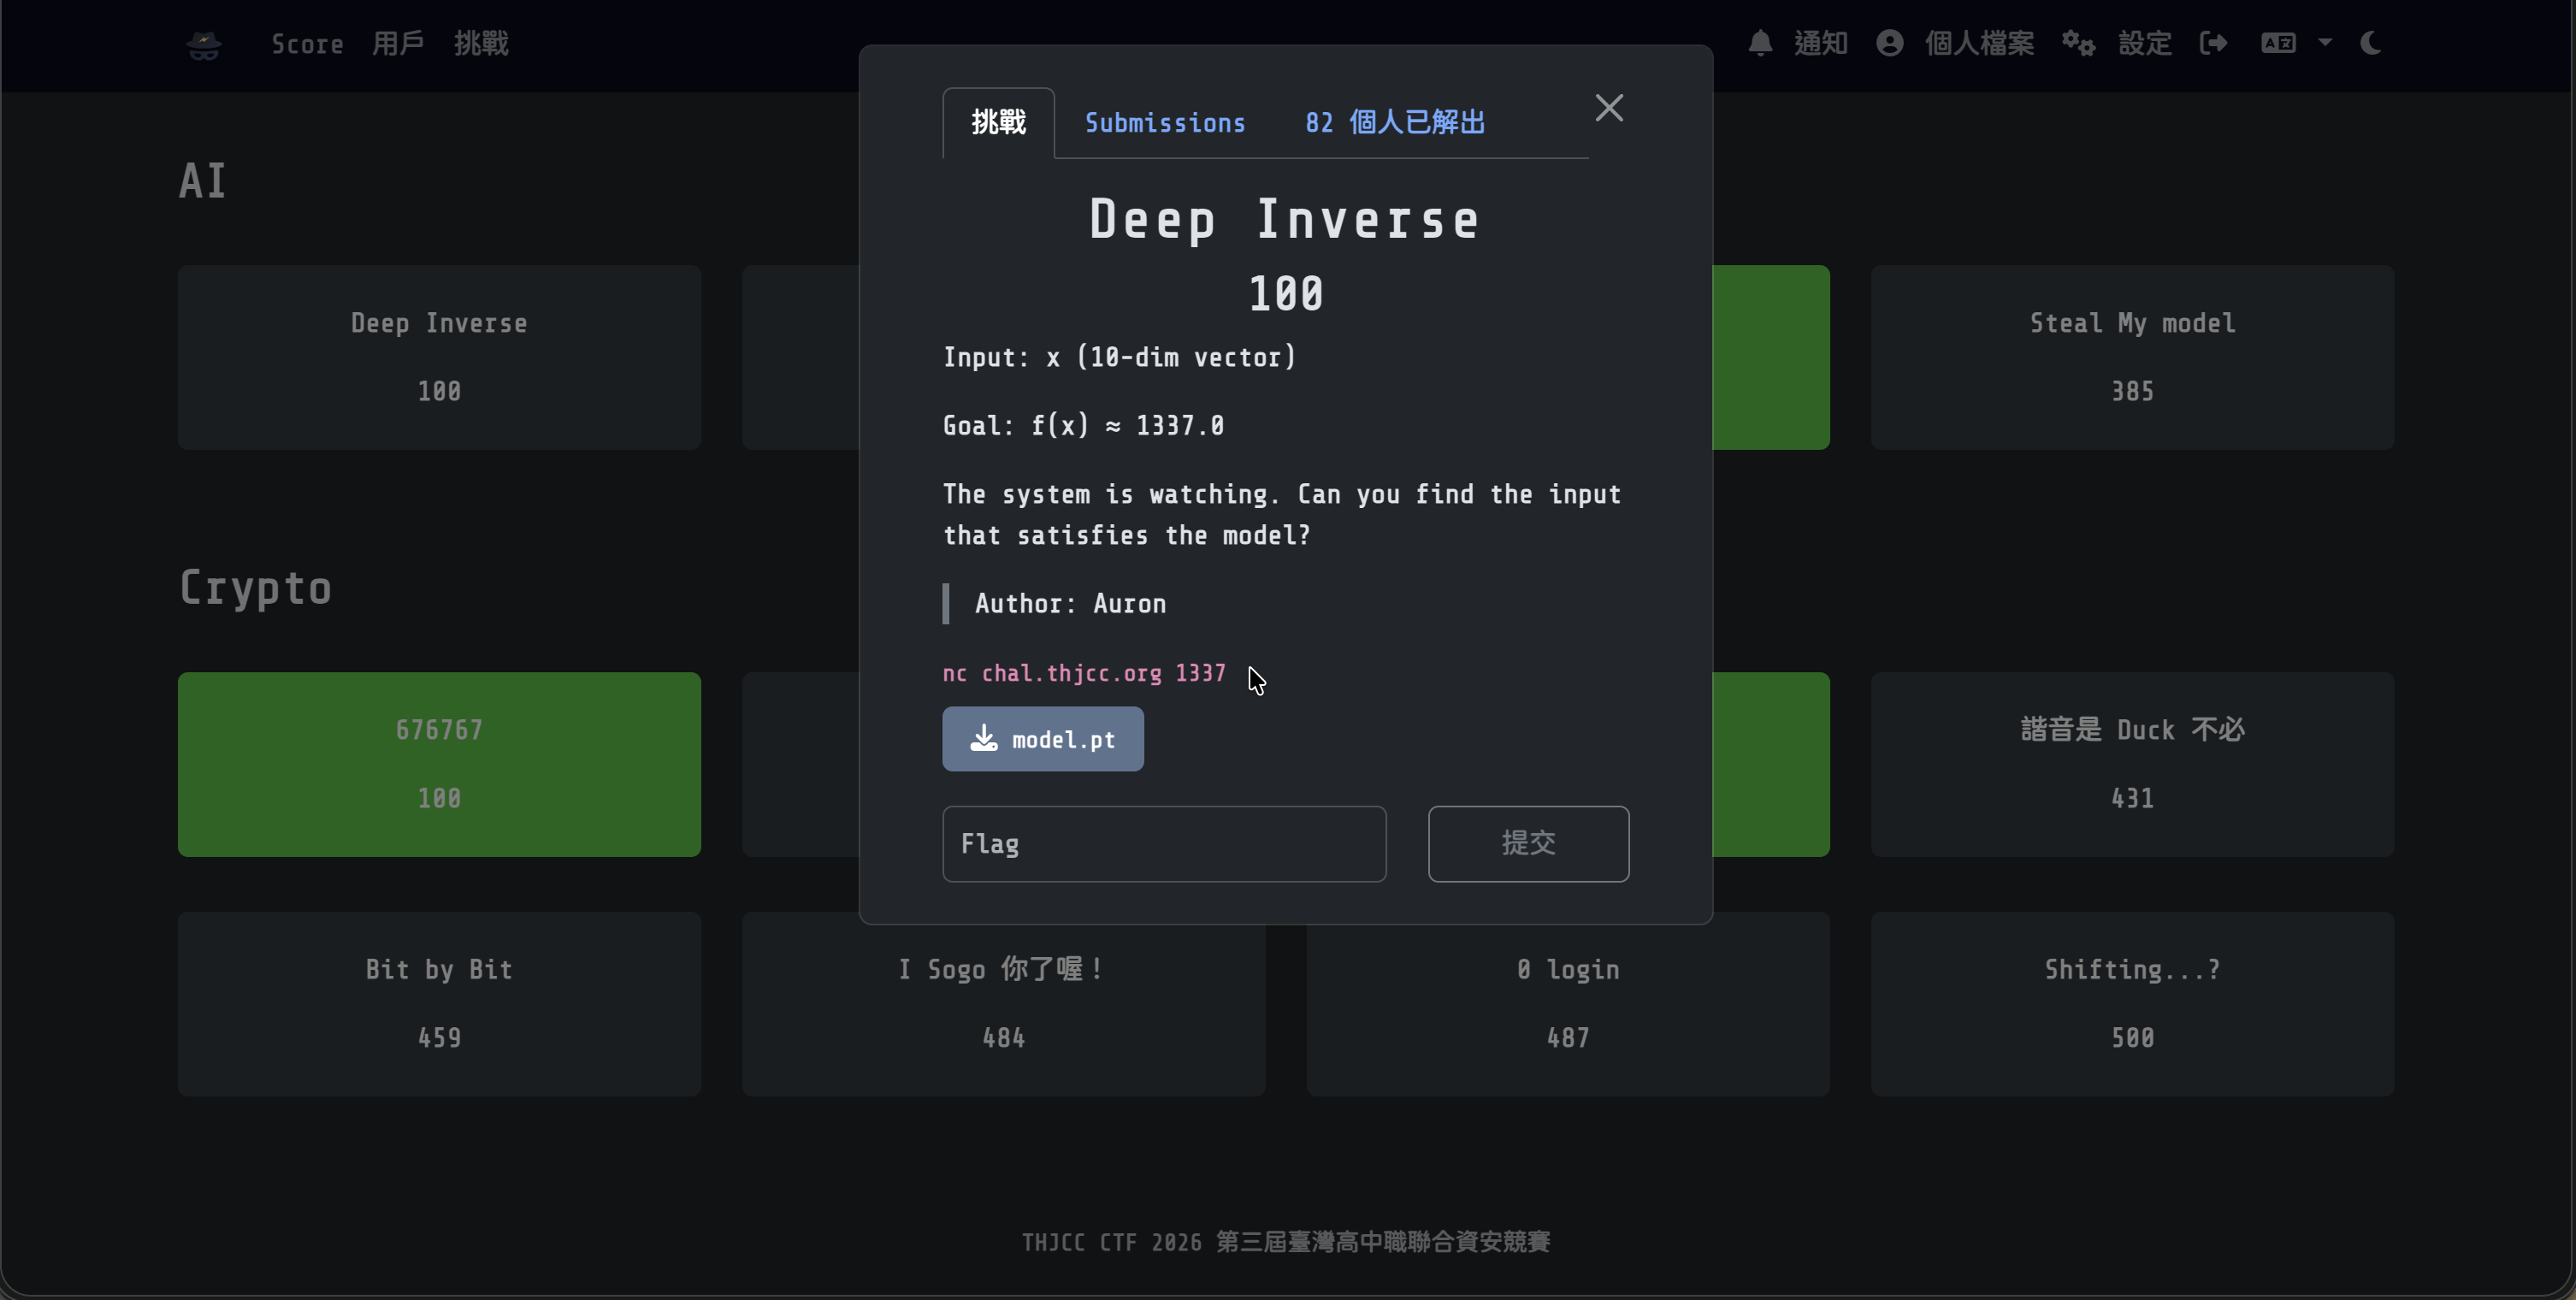Open I Sogo 你了喔 challenge card
The image size is (2576, 1300).
(1003, 1003)
